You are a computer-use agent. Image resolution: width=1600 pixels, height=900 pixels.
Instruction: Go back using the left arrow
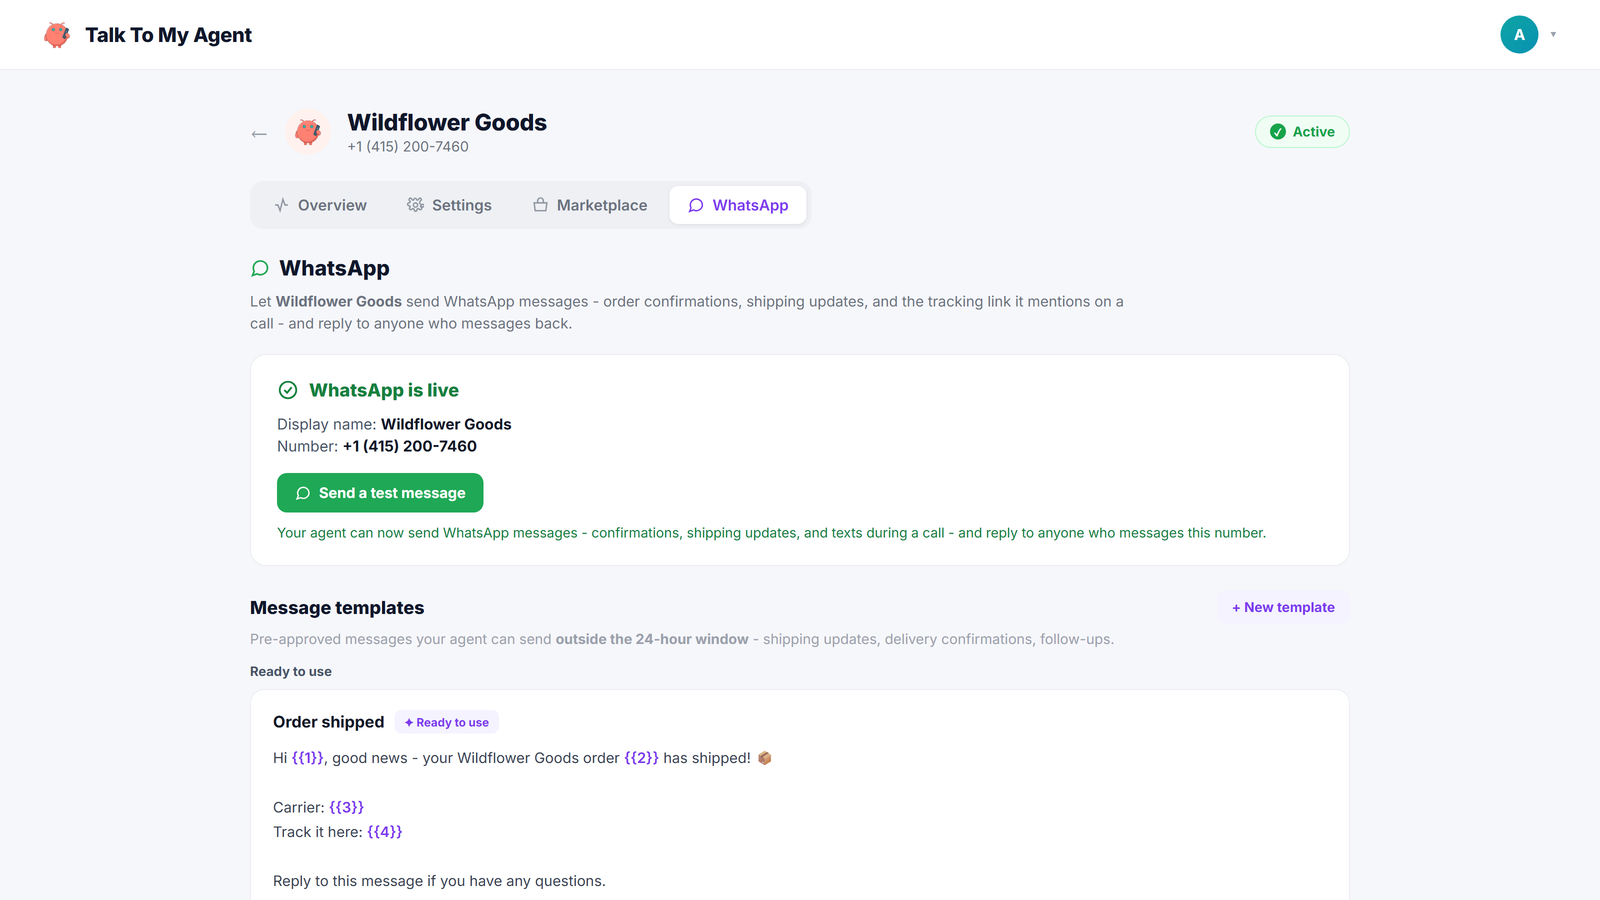(x=259, y=134)
